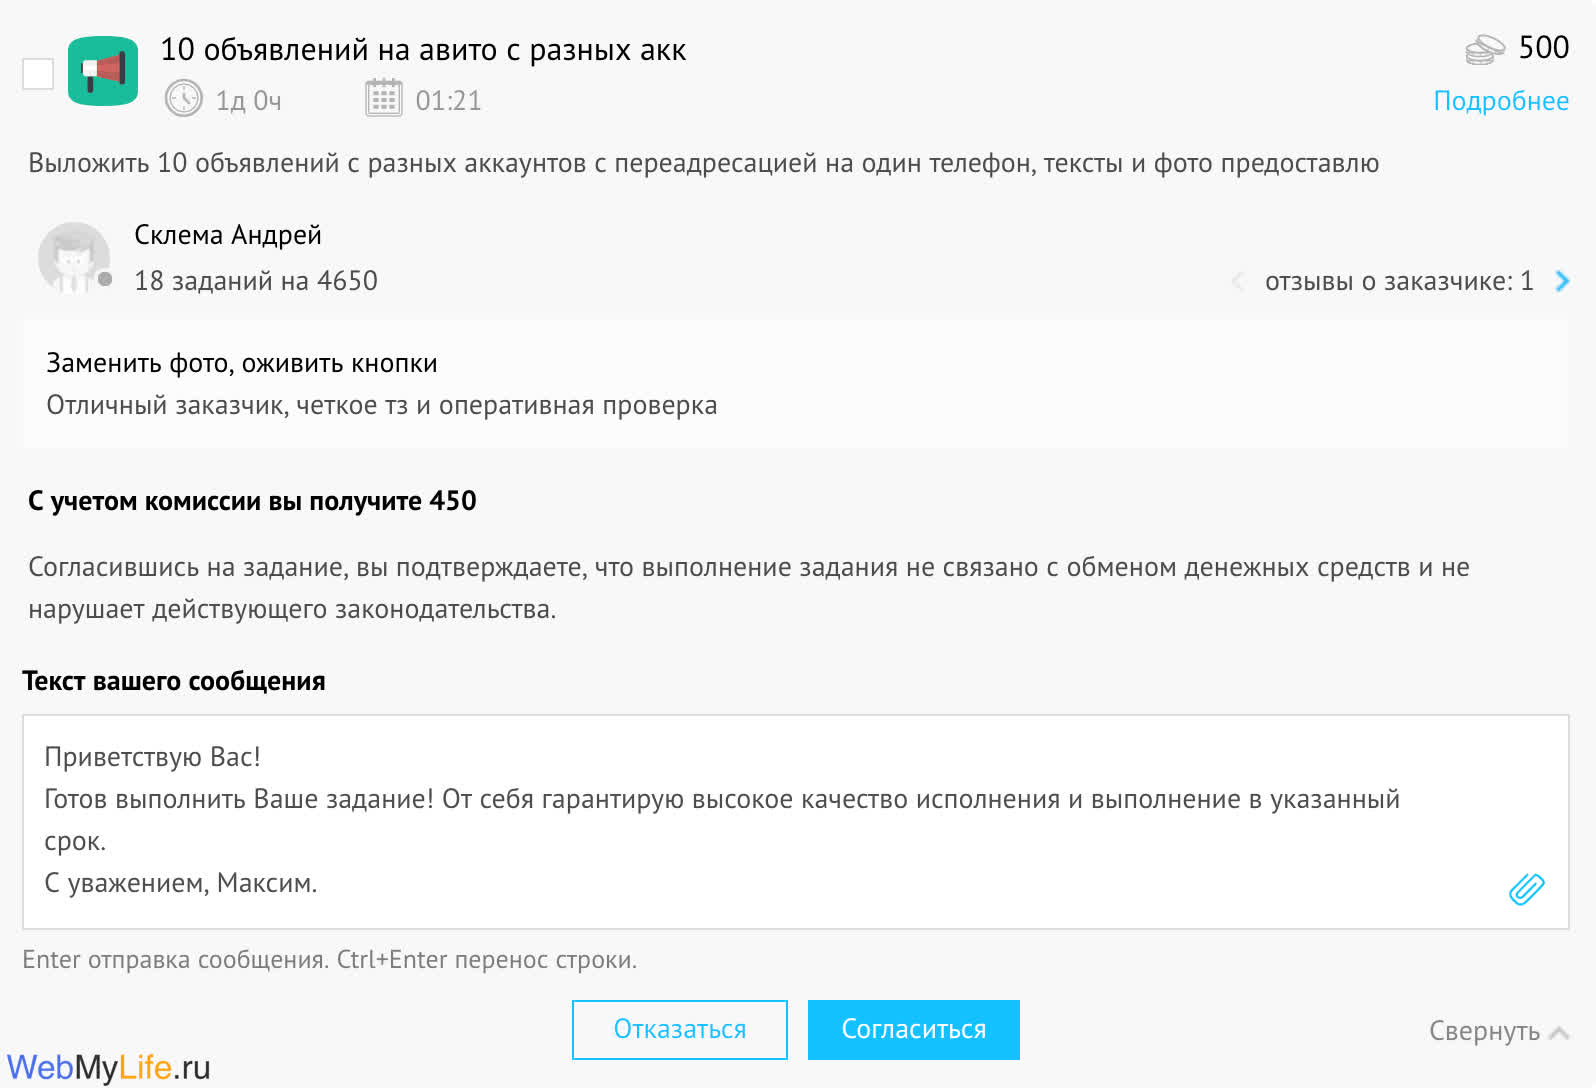The image size is (1596, 1088).
Task: Click the 18 заданий на 4650 stats
Action: tap(256, 281)
